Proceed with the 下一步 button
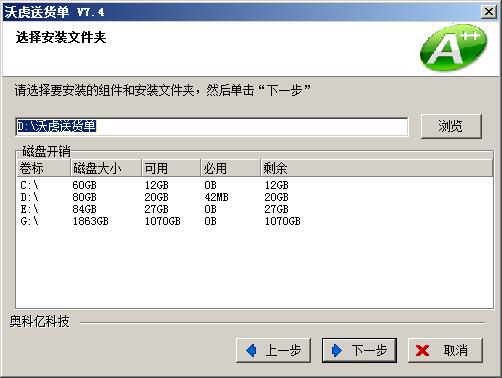Viewport: 502px width, 378px height. coord(359,350)
